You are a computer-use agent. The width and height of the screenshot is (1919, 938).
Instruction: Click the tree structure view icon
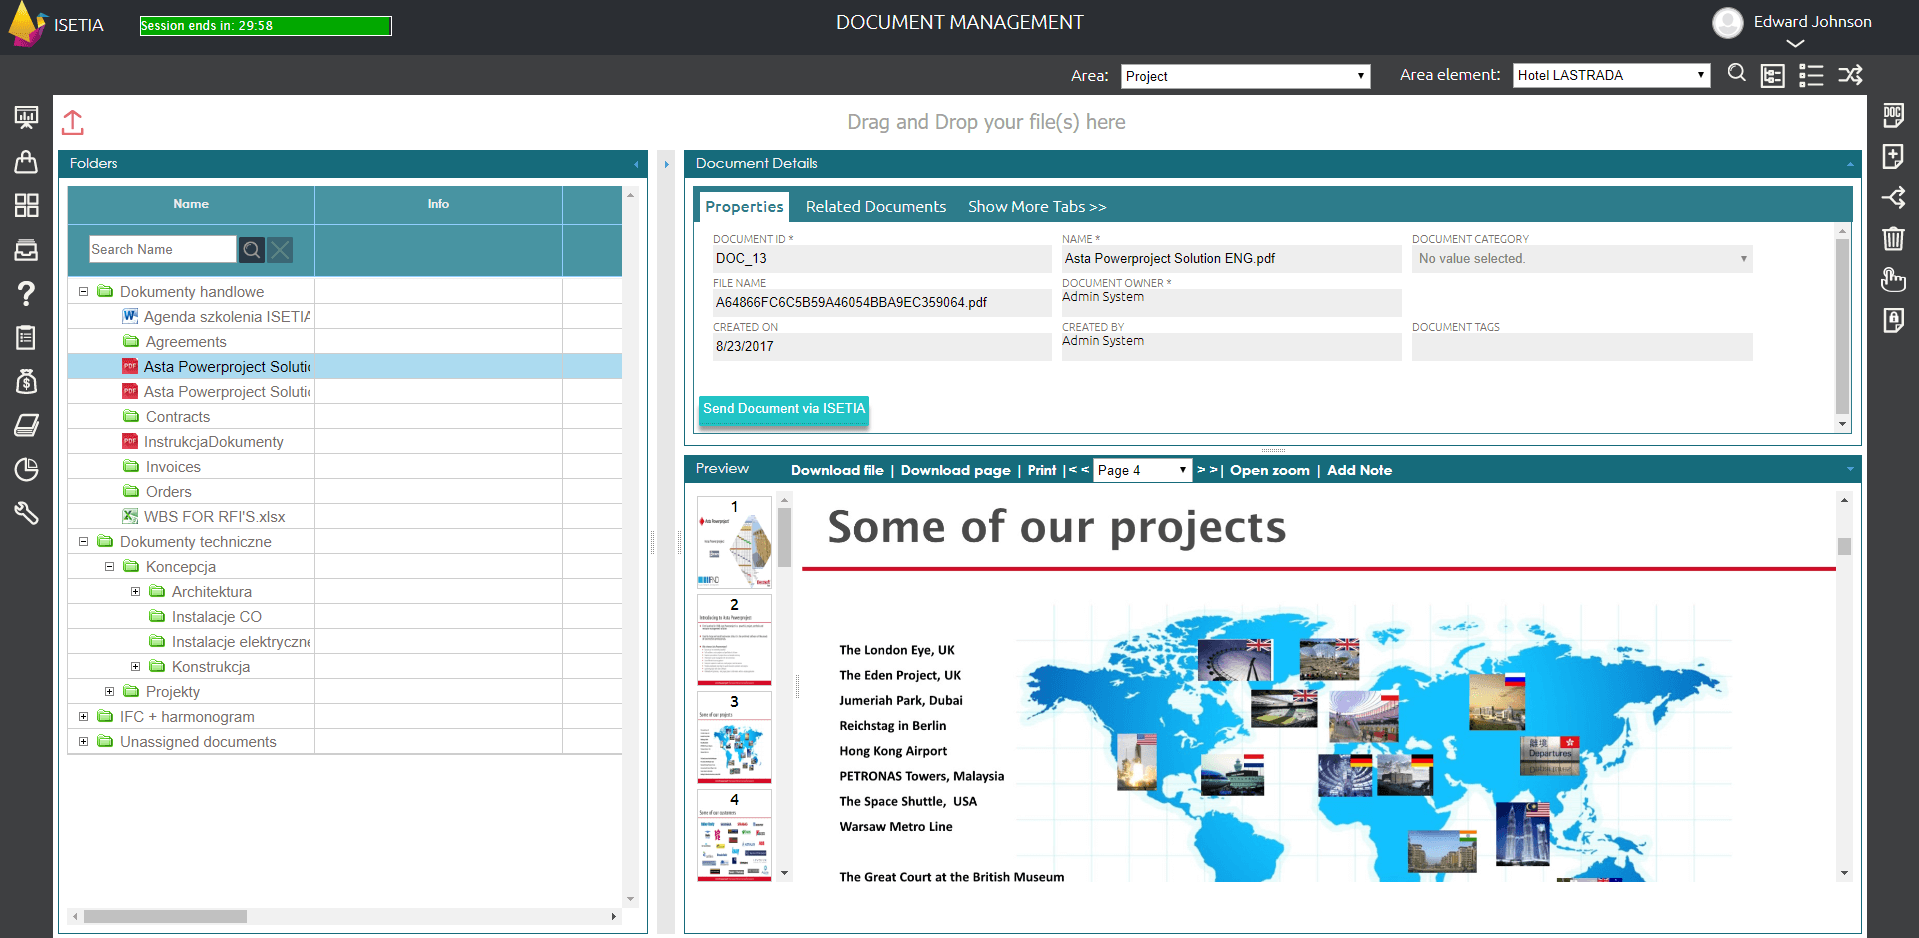coord(1773,75)
